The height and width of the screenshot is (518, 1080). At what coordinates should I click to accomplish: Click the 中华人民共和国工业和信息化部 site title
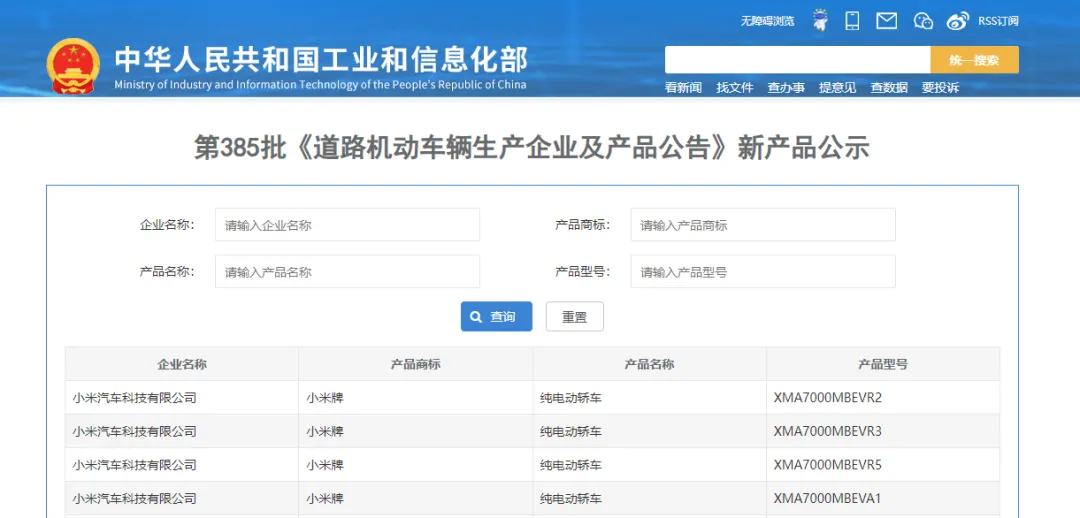[x=321, y=60]
